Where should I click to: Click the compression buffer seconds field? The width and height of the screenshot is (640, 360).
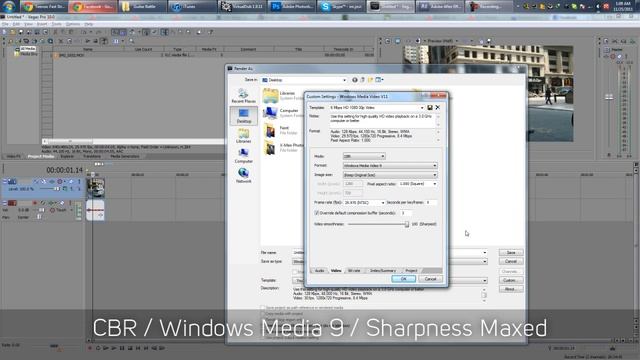click(406, 213)
